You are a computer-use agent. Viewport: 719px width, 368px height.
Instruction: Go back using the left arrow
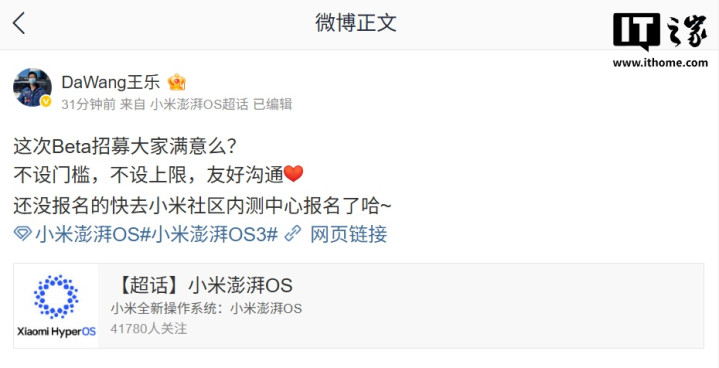click(19, 23)
